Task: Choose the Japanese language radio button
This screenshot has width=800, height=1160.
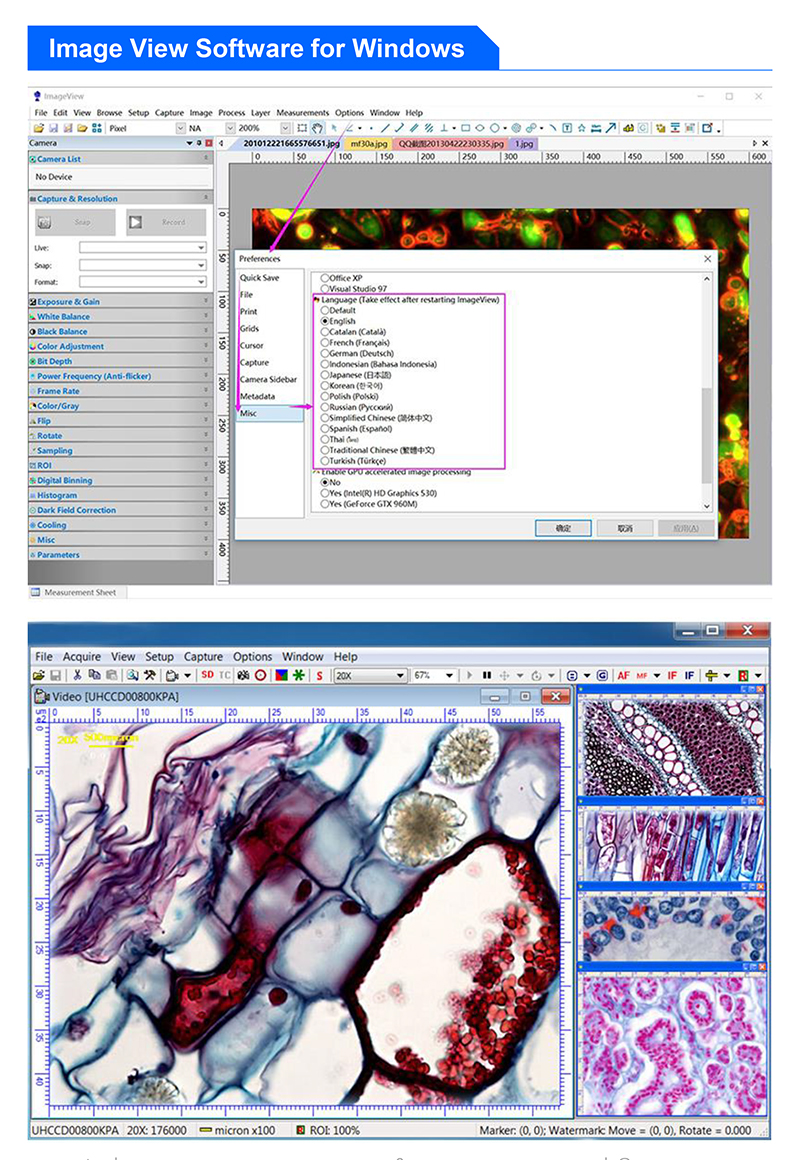Action: click(x=325, y=375)
